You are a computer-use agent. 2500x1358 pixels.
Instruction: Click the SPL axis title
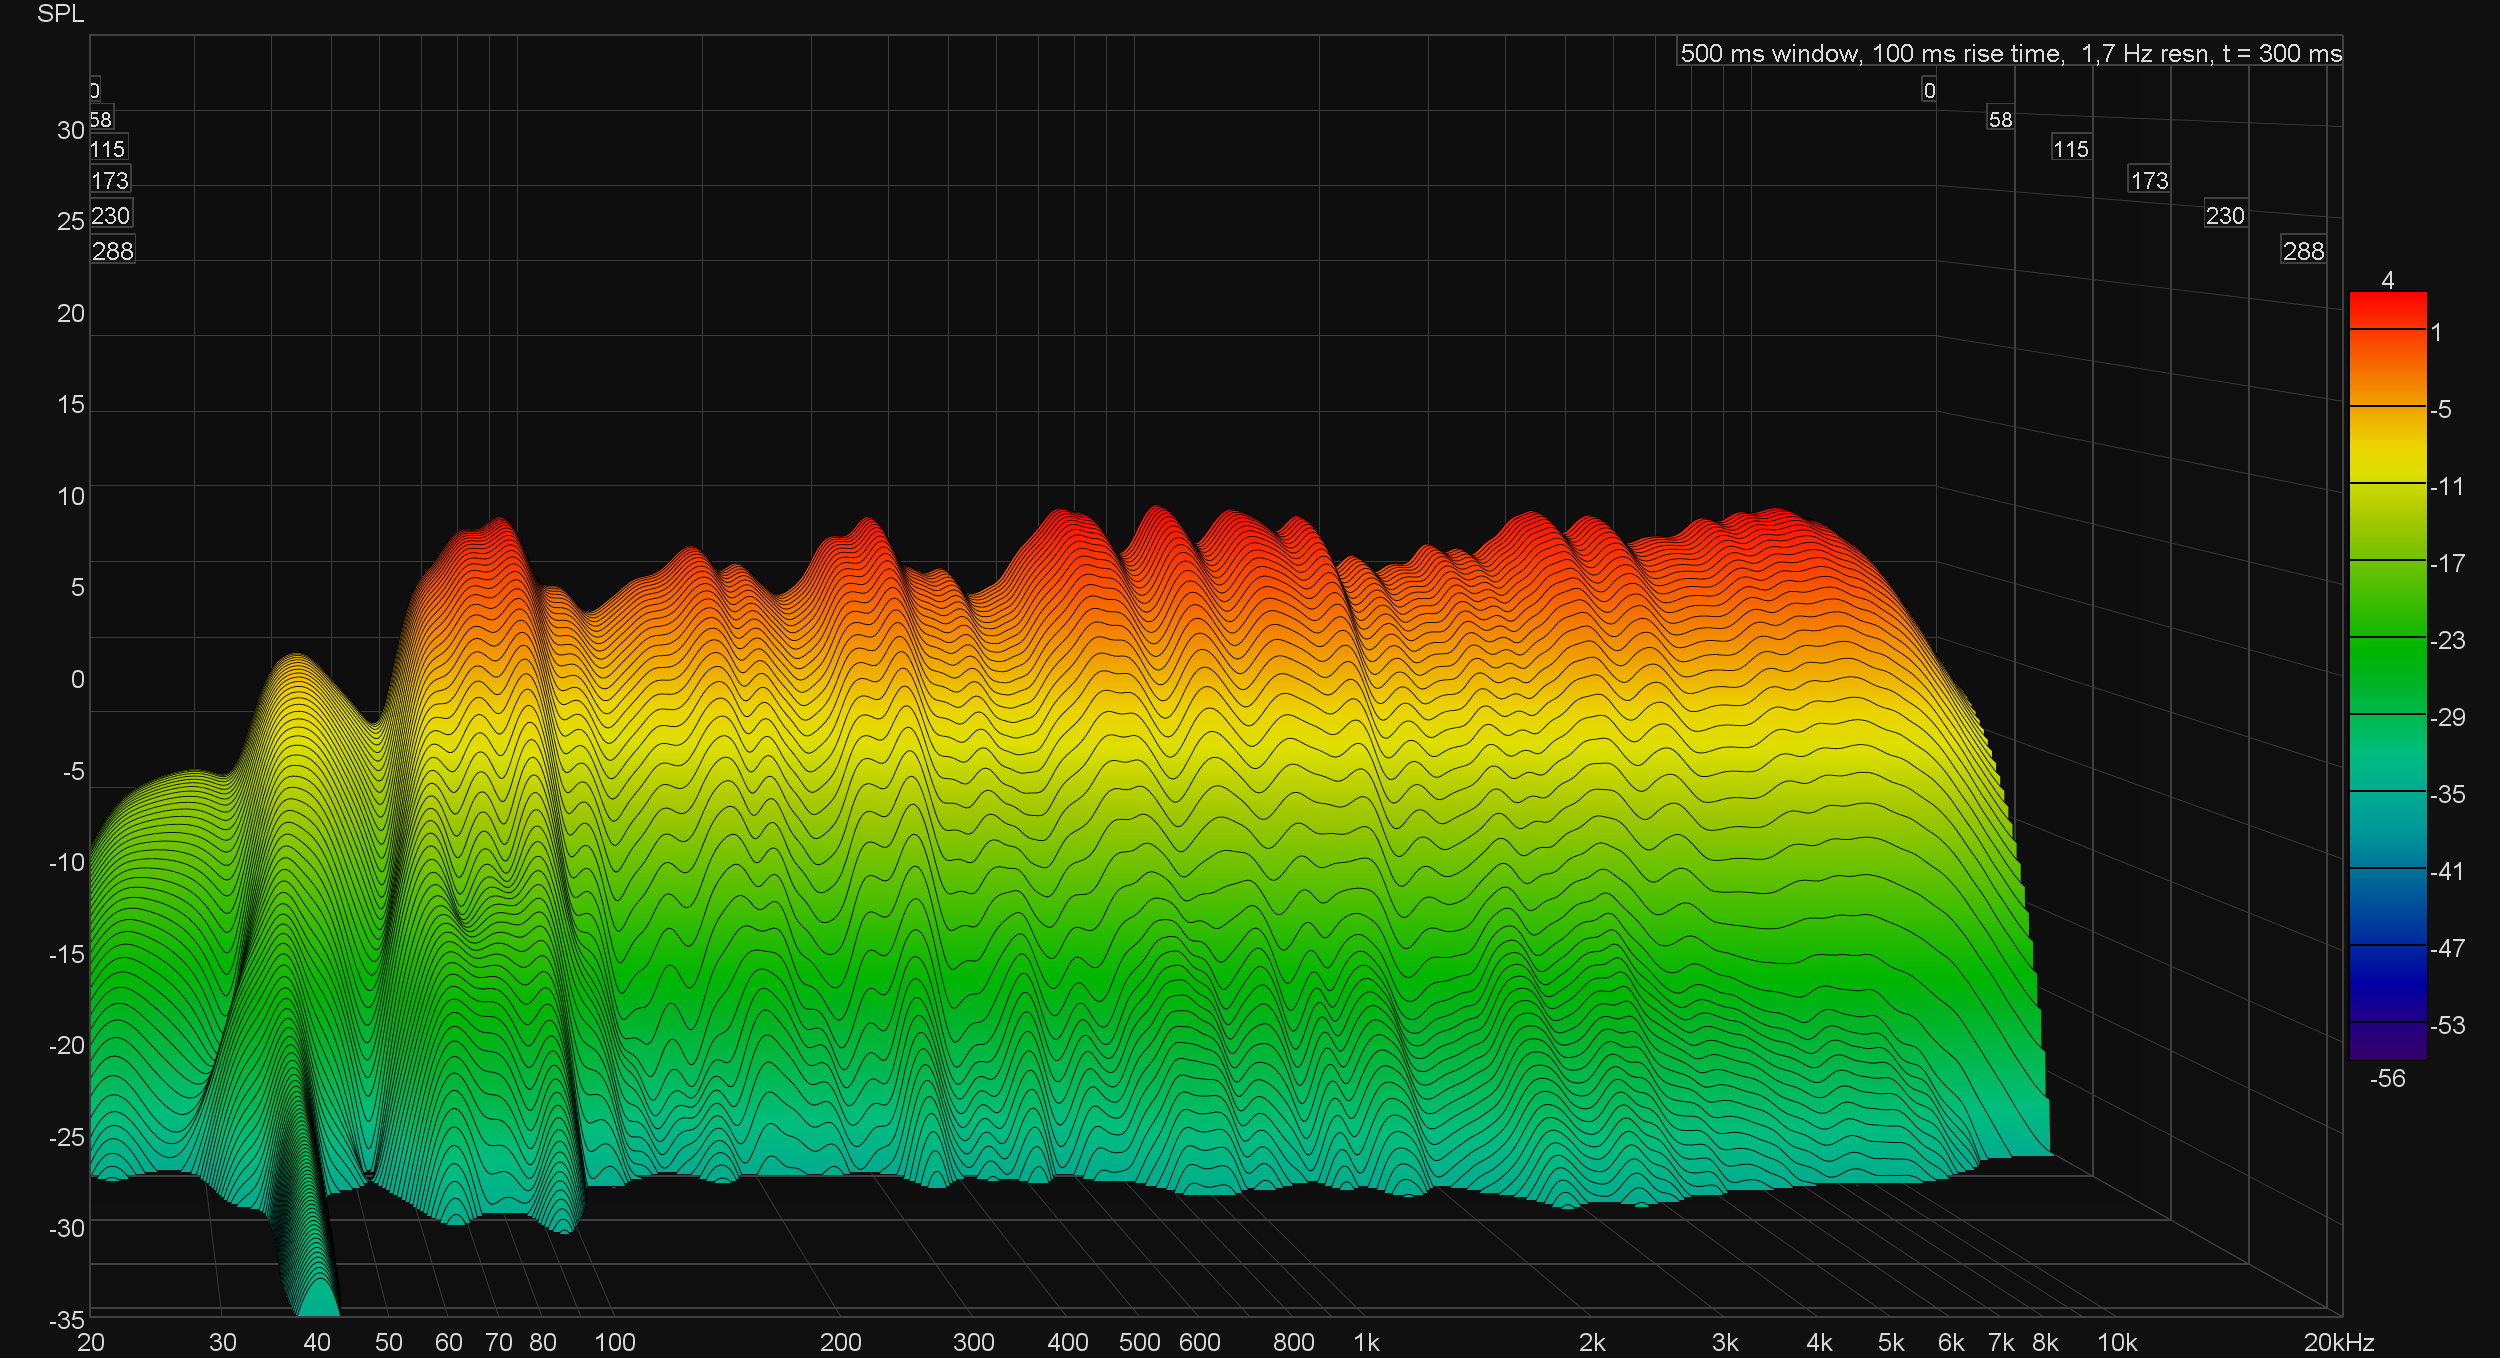(x=60, y=14)
